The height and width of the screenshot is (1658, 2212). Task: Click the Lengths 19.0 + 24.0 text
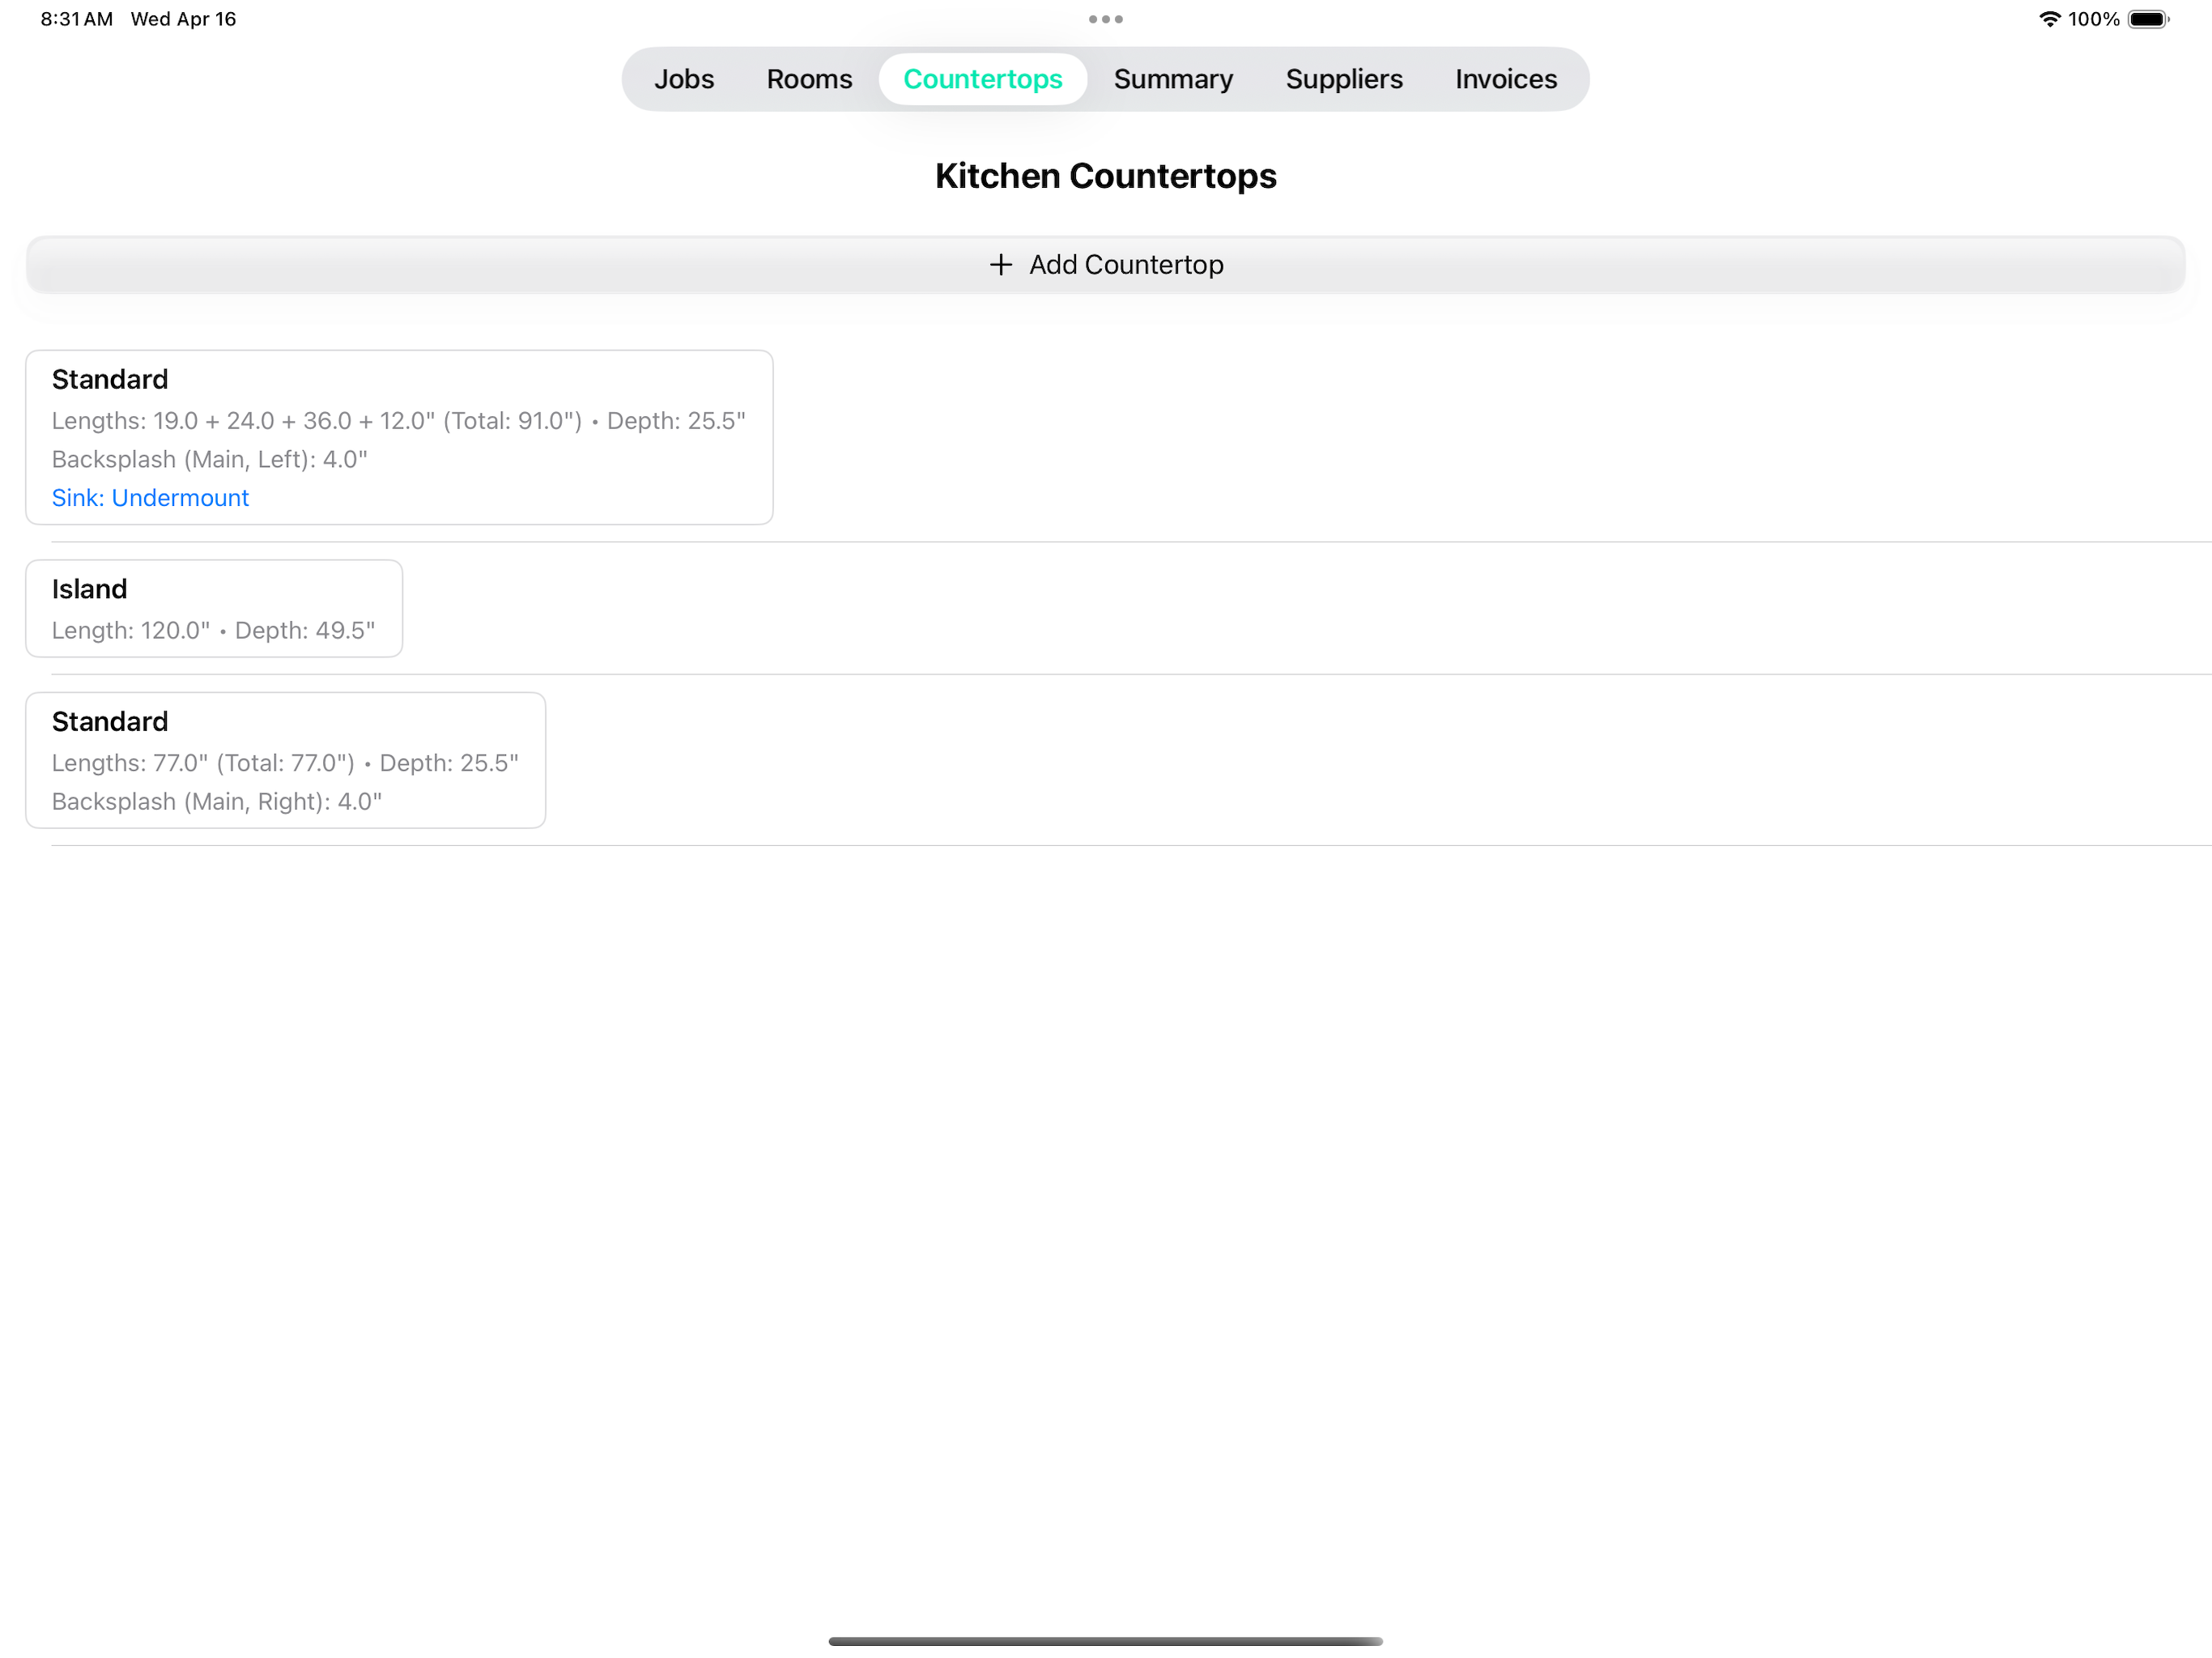(399, 421)
